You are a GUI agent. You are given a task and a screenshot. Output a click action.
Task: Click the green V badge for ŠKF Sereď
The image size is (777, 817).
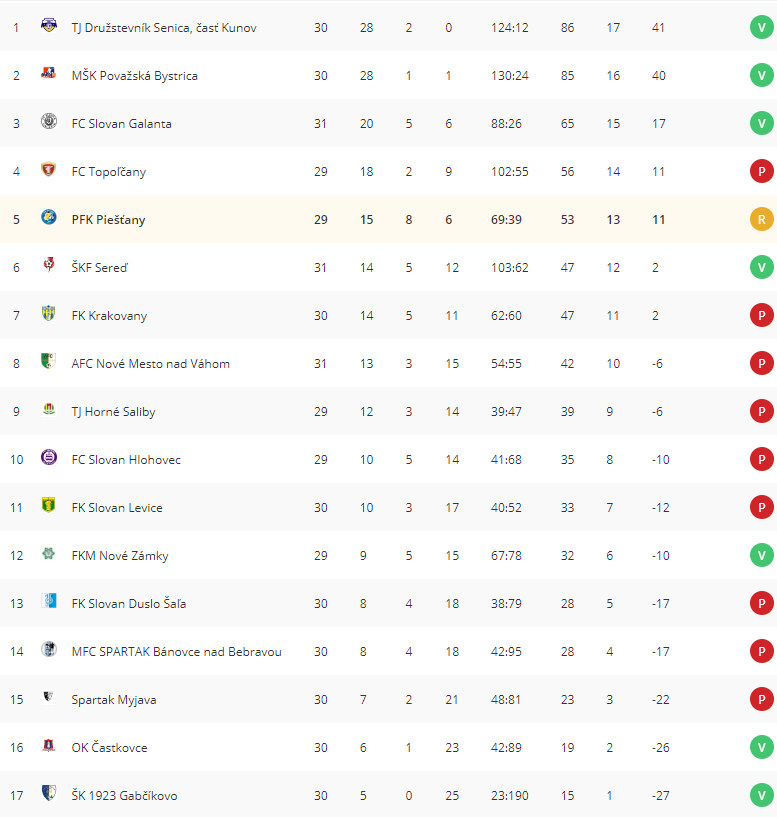[761, 267]
